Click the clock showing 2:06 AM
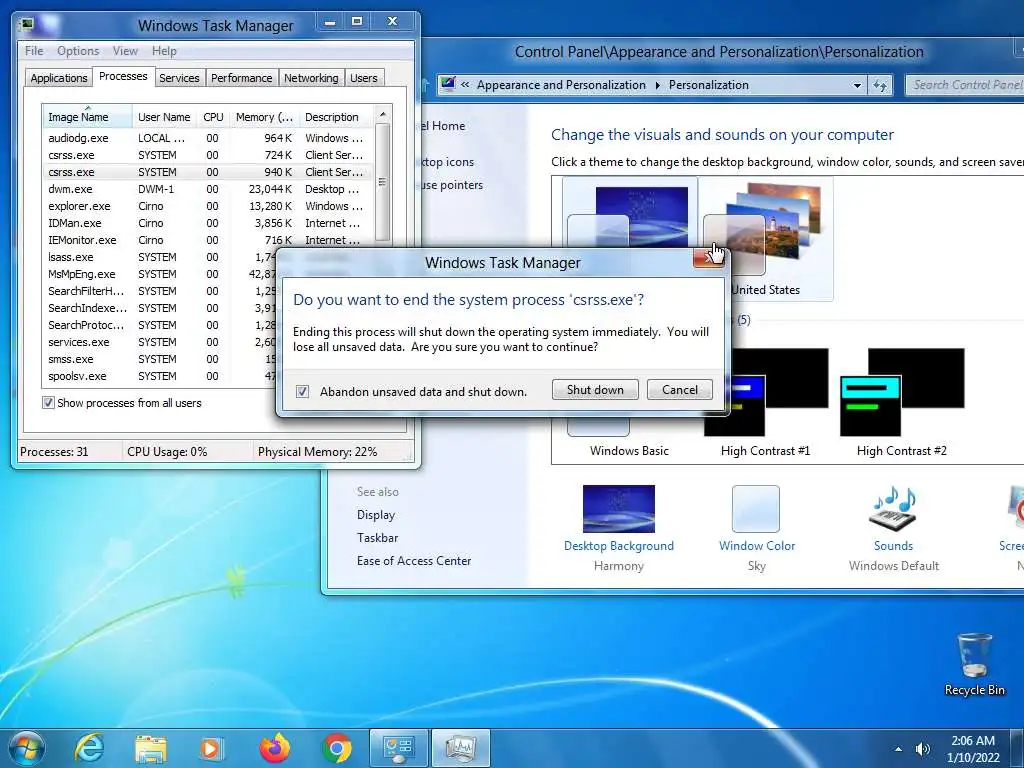Viewport: 1024px width, 768px height. tap(972, 741)
